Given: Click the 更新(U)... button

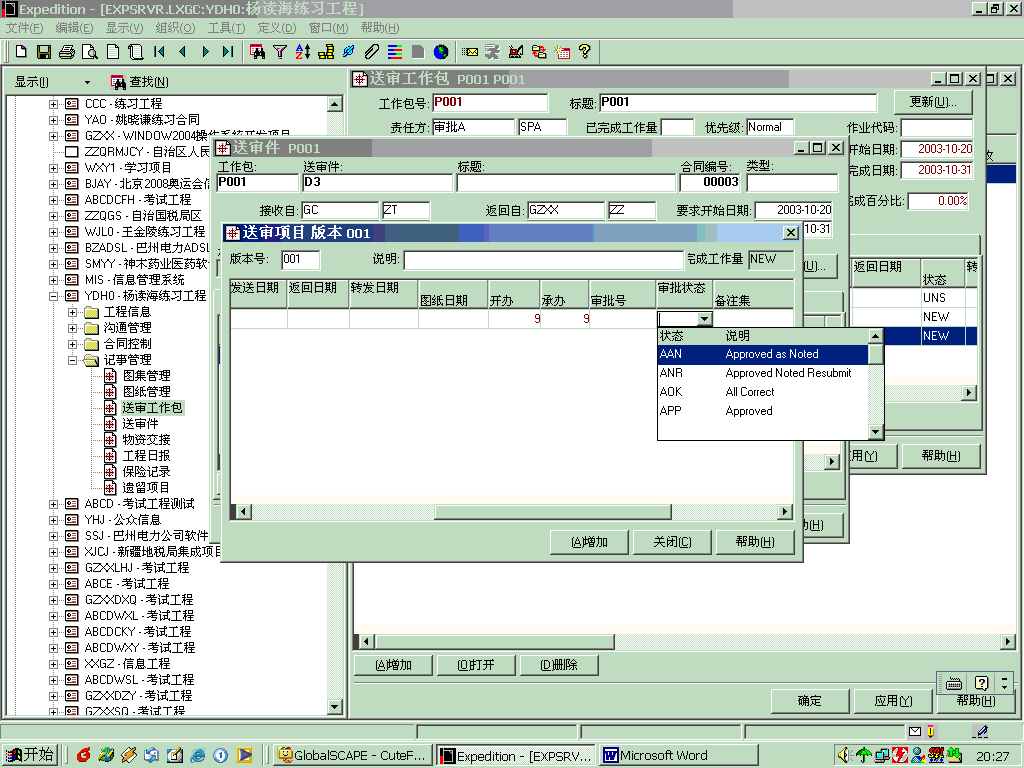Looking at the screenshot, I should (933, 103).
